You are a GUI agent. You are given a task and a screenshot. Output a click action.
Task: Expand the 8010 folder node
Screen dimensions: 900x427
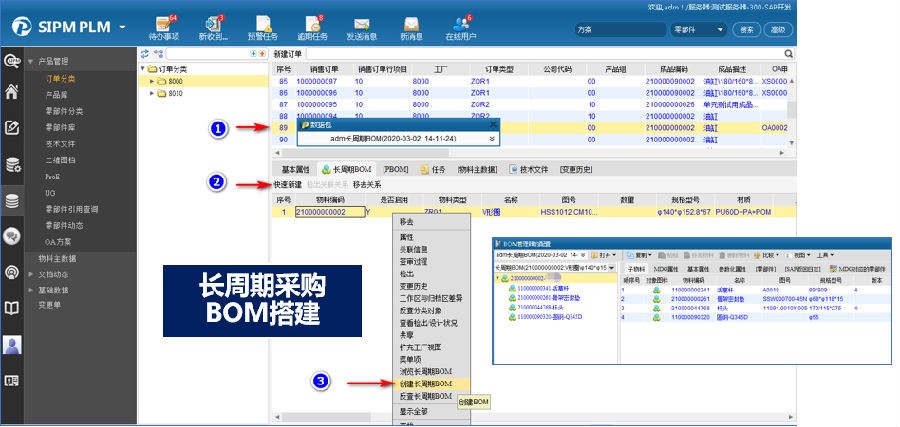point(152,94)
